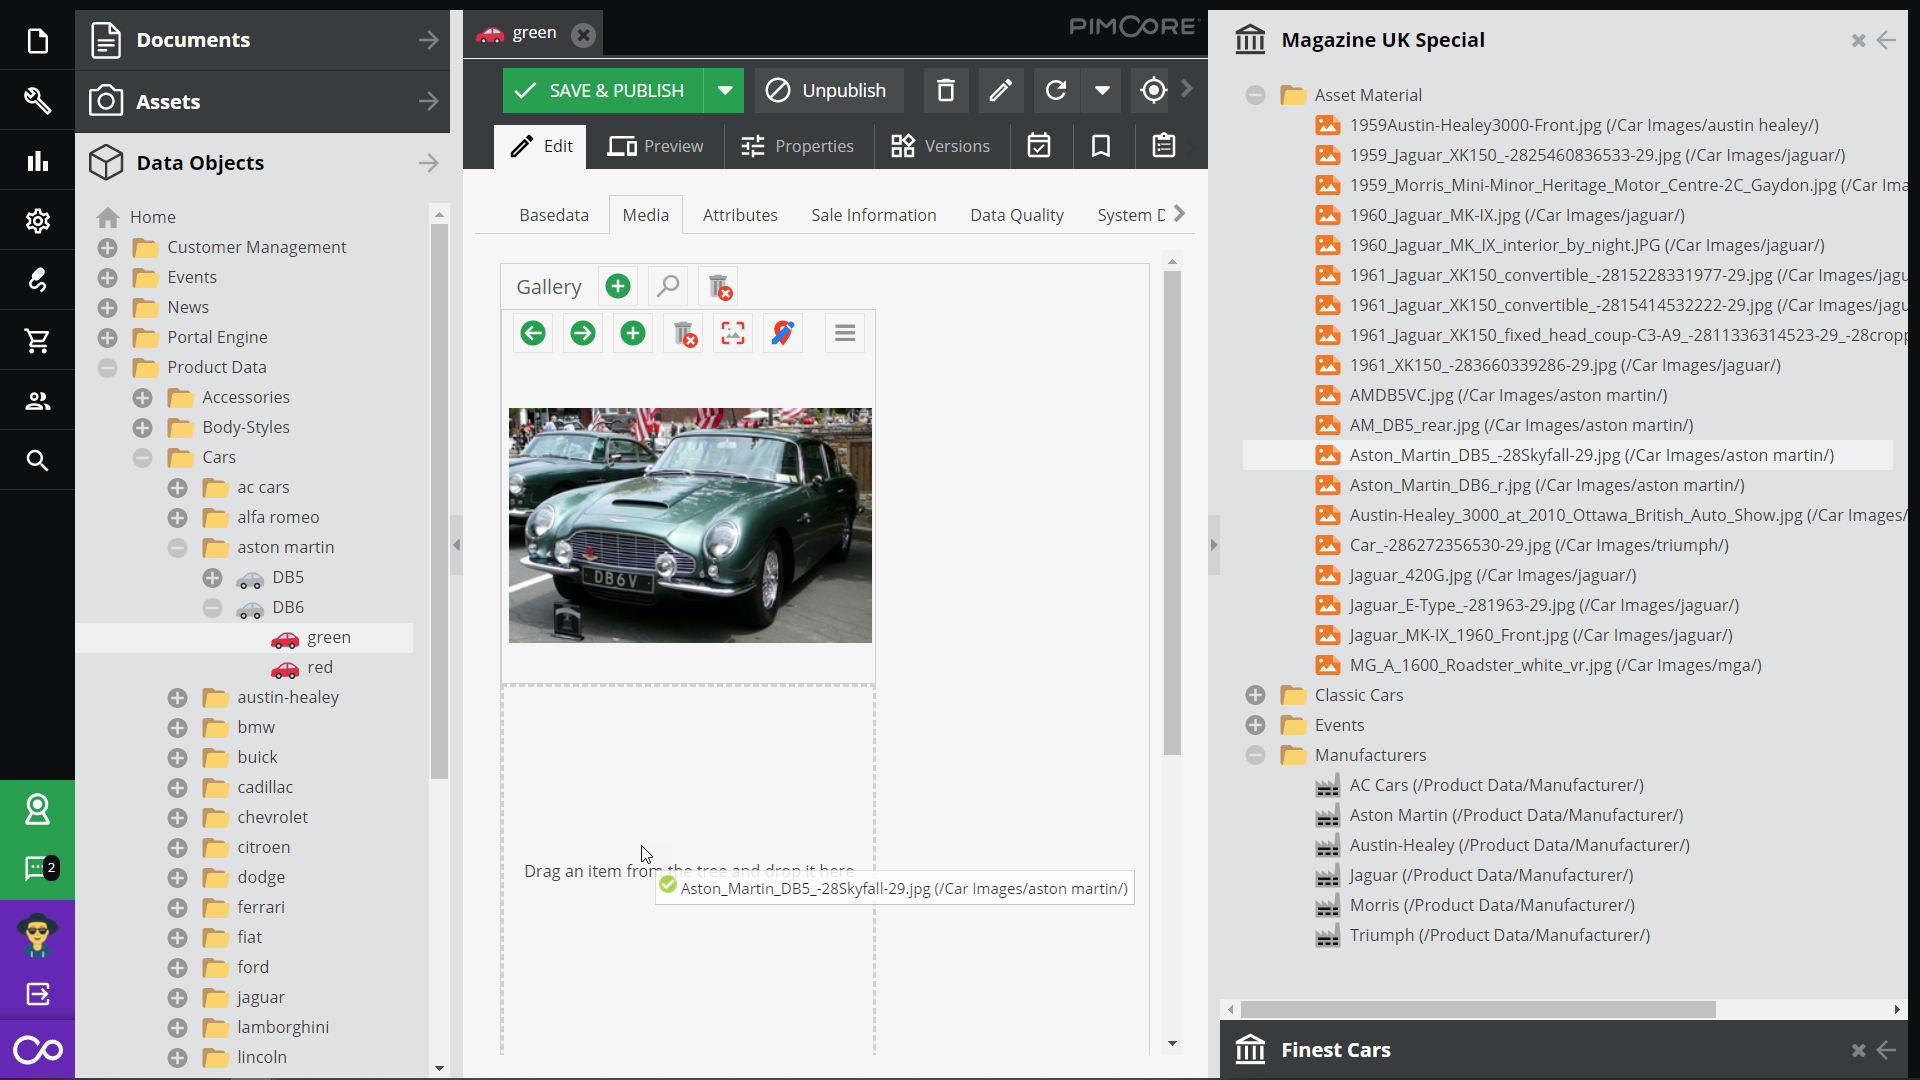Viewport: 1920px width, 1080px height.
Task: Open the Schedule calendar tab icon
Action: coord(1039,146)
